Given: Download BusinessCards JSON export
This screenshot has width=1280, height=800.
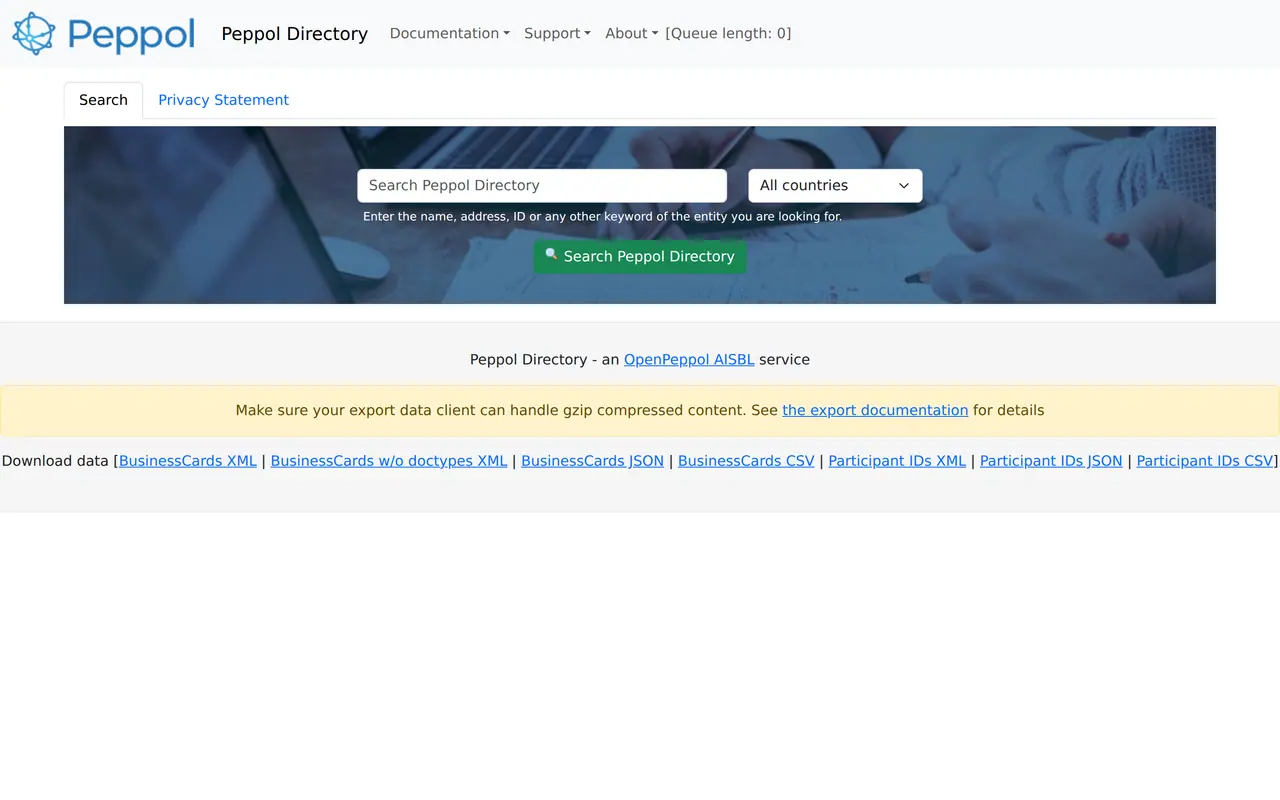Looking at the screenshot, I should [592, 461].
